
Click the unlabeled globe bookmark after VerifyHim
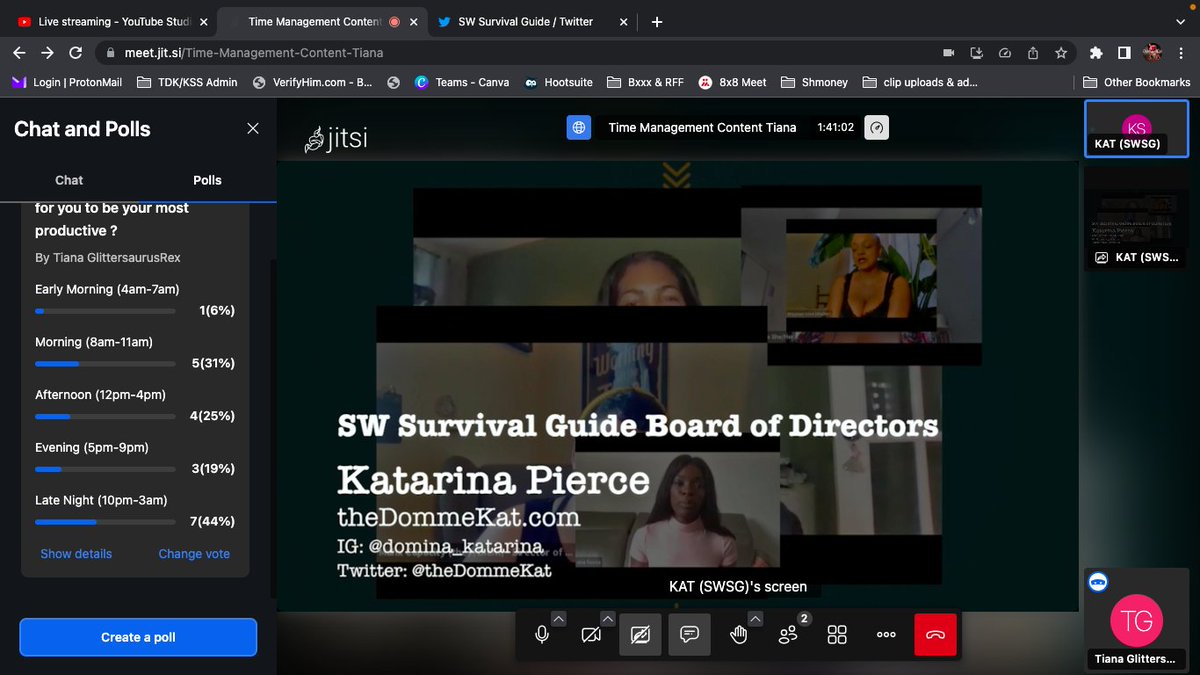393,82
